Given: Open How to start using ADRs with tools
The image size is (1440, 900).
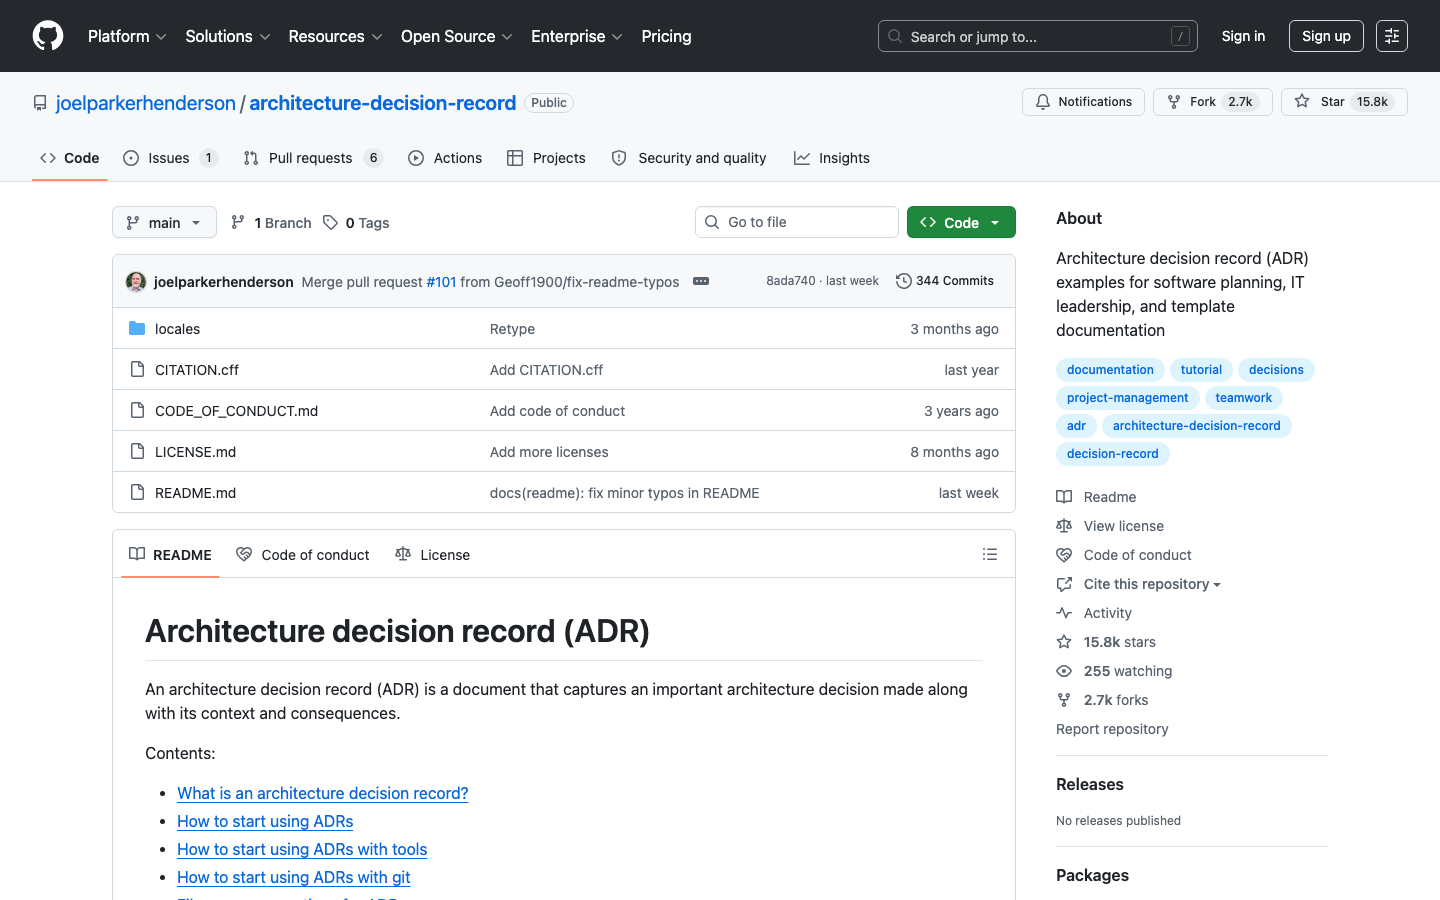Looking at the screenshot, I should pos(302,849).
